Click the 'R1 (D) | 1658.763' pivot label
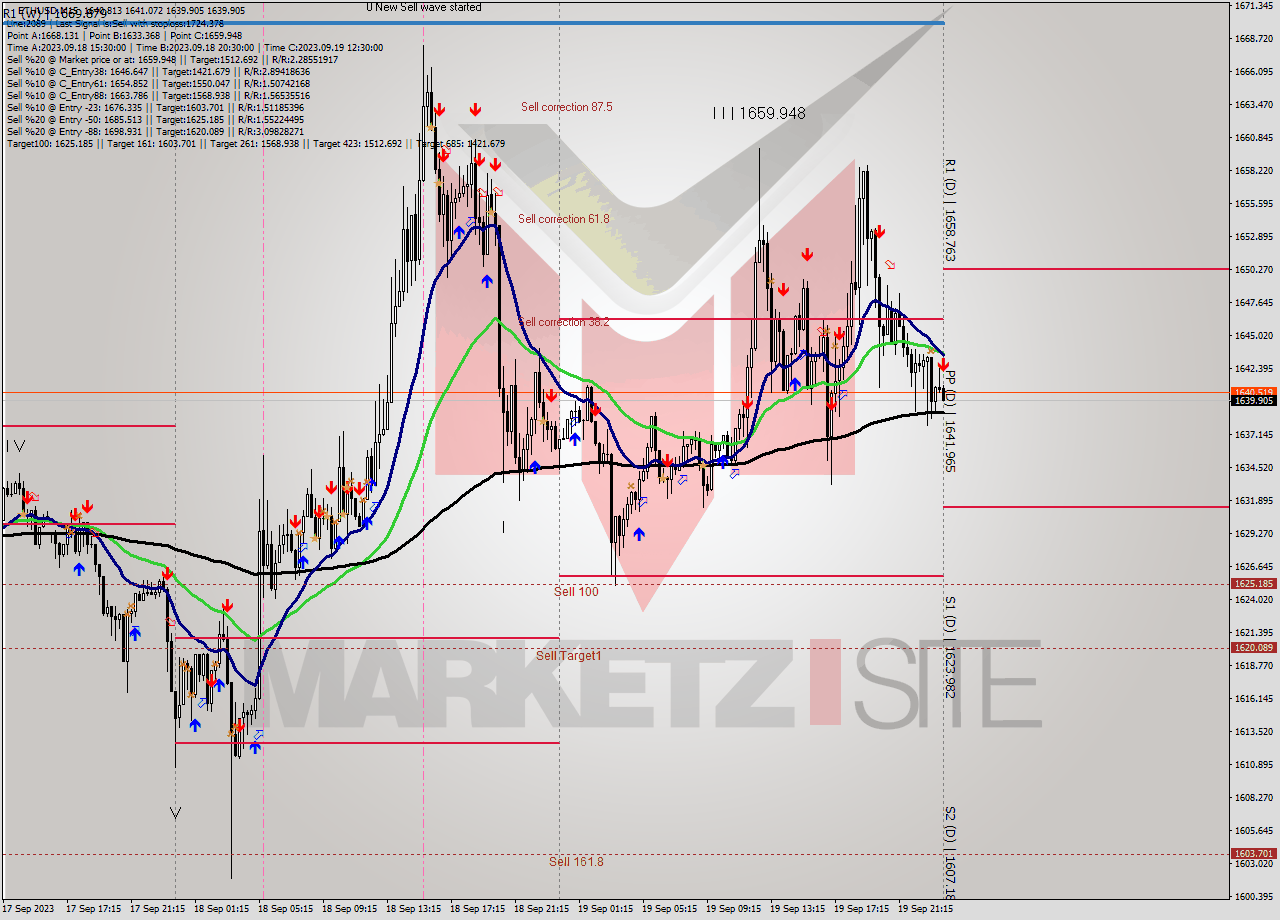This screenshot has width=1280, height=920. click(951, 210)
